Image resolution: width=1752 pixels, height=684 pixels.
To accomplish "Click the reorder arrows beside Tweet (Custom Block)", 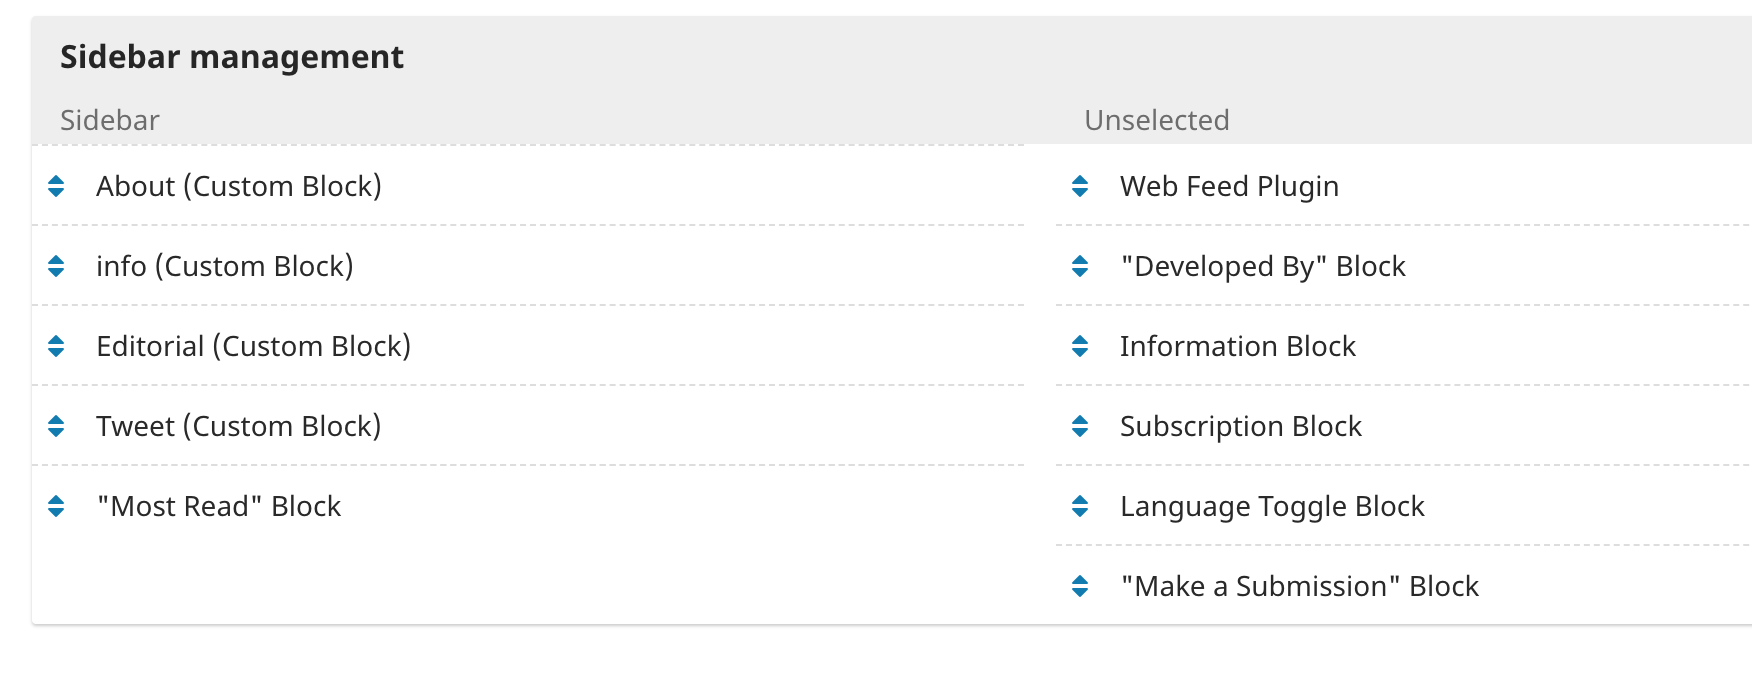I will click(56, 426).
